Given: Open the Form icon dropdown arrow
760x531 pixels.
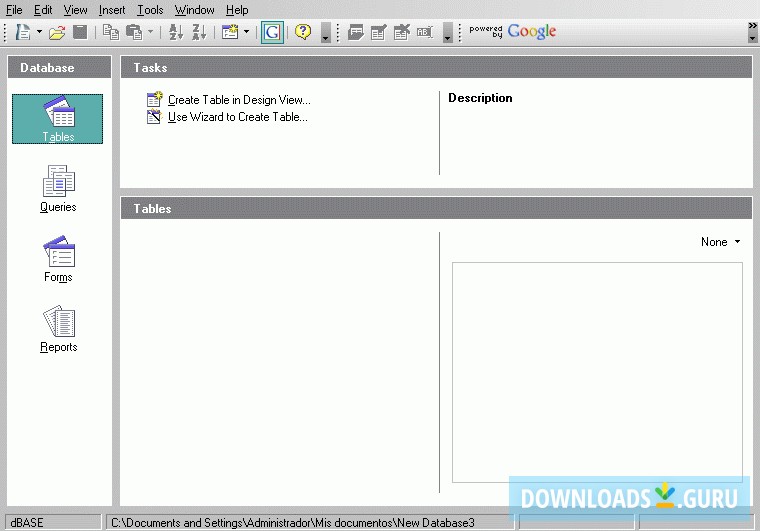Looking at the screenshot, I should click(x=246, y=32).
